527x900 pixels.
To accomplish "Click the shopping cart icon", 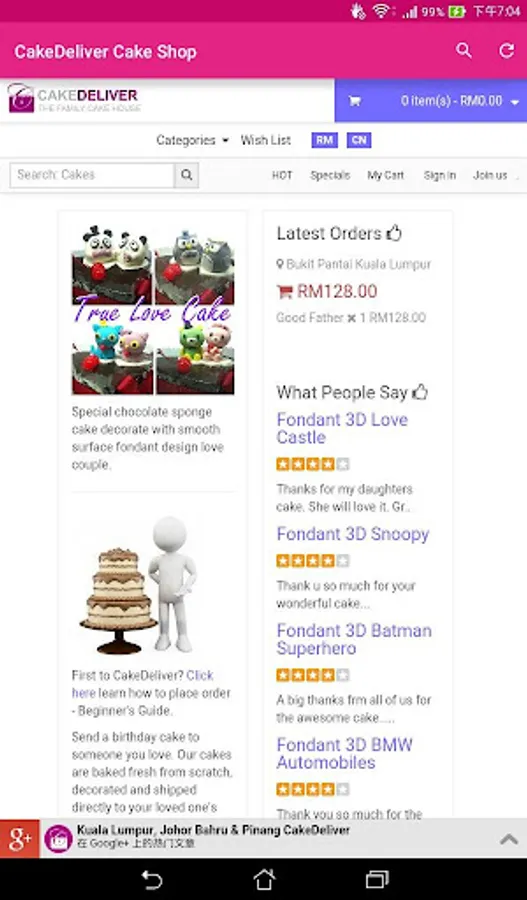I will pyautogui.click(x=355, y=102).
